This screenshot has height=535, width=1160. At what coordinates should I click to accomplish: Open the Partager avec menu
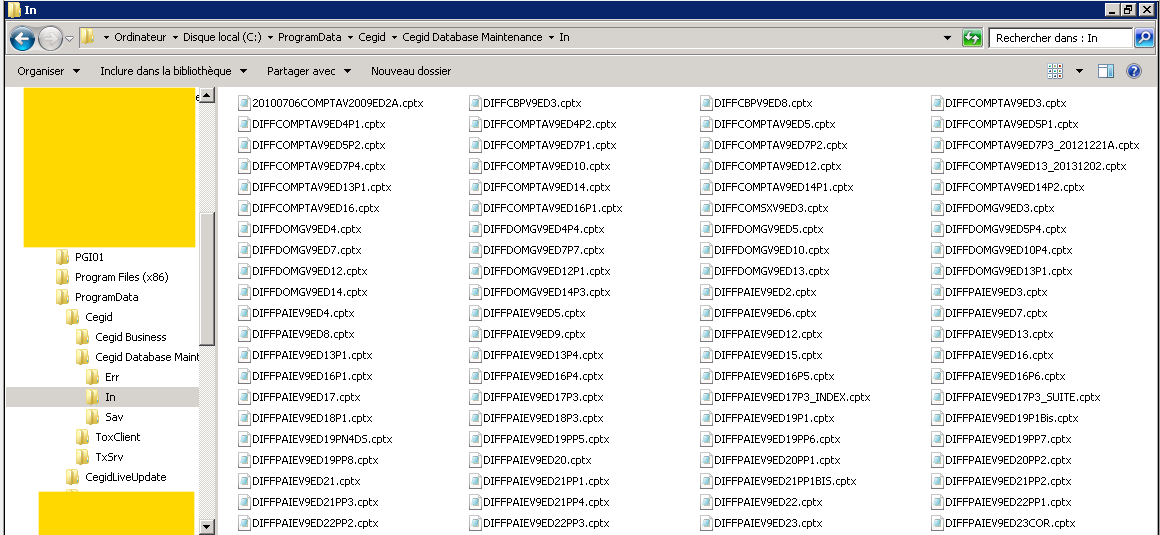[308, 71]
